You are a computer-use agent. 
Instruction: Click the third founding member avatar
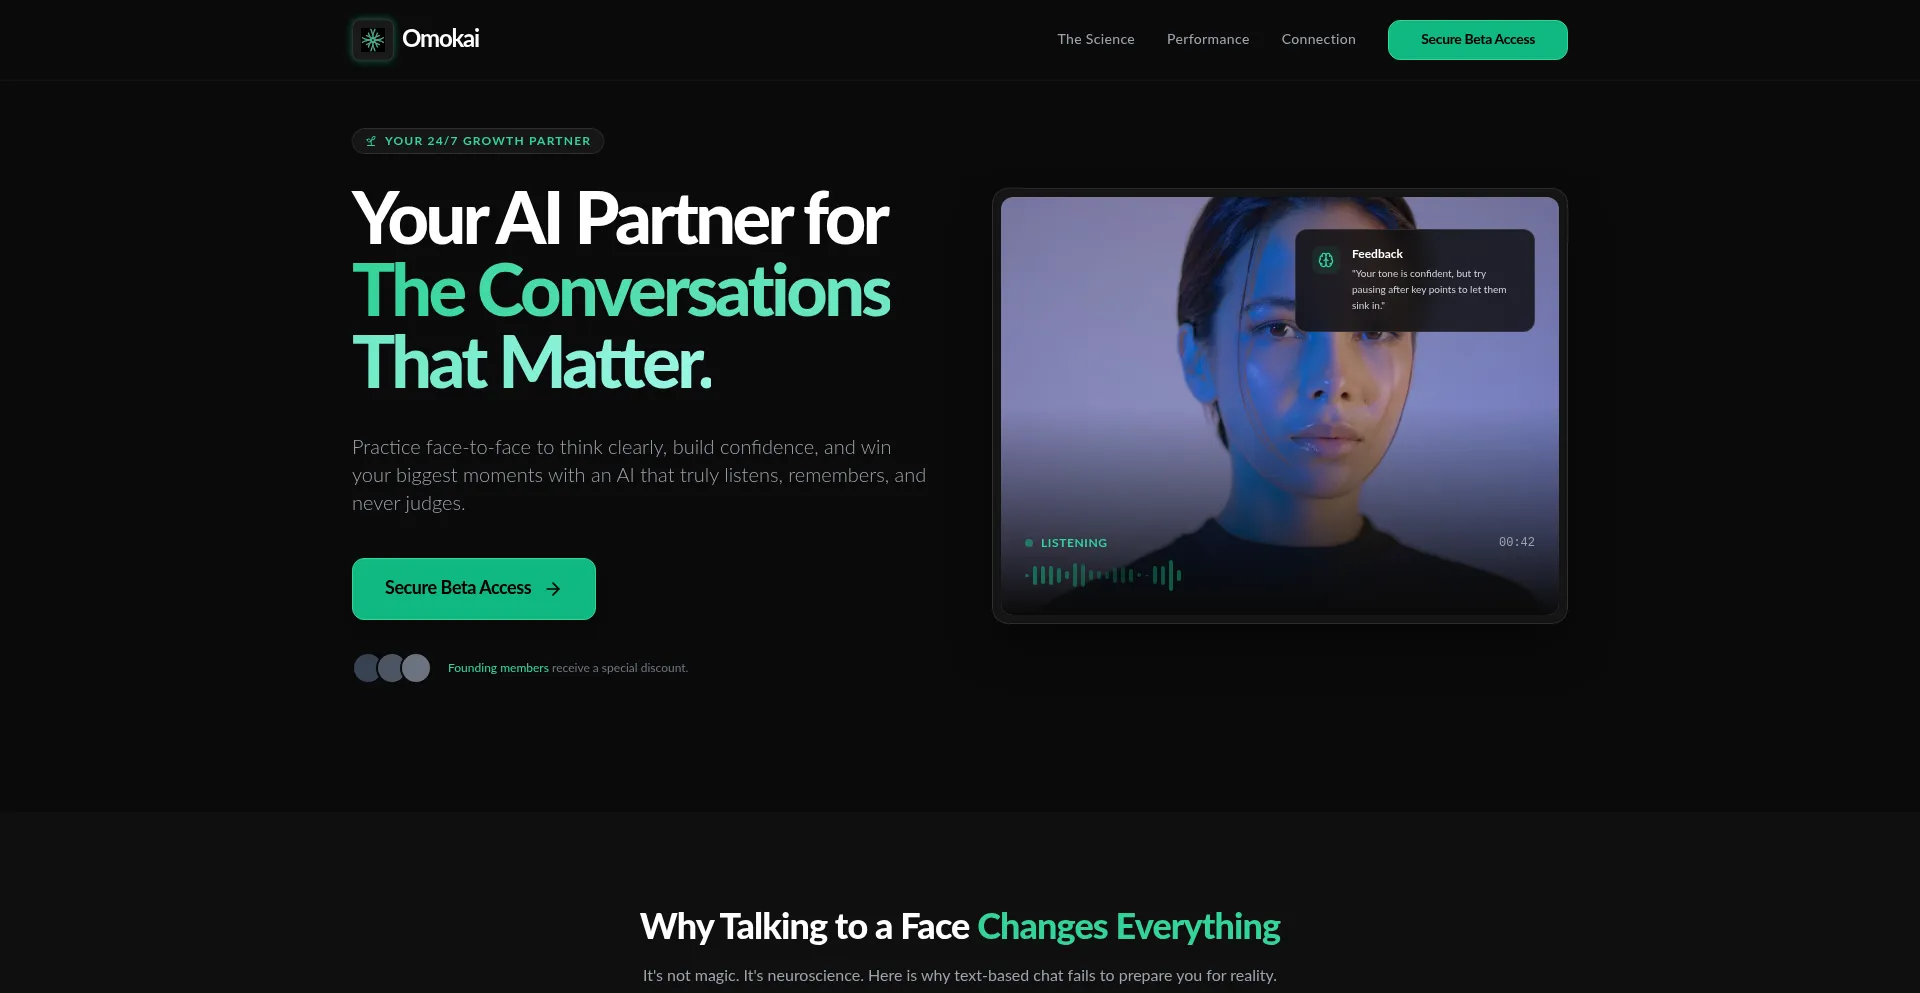(416, 668)
